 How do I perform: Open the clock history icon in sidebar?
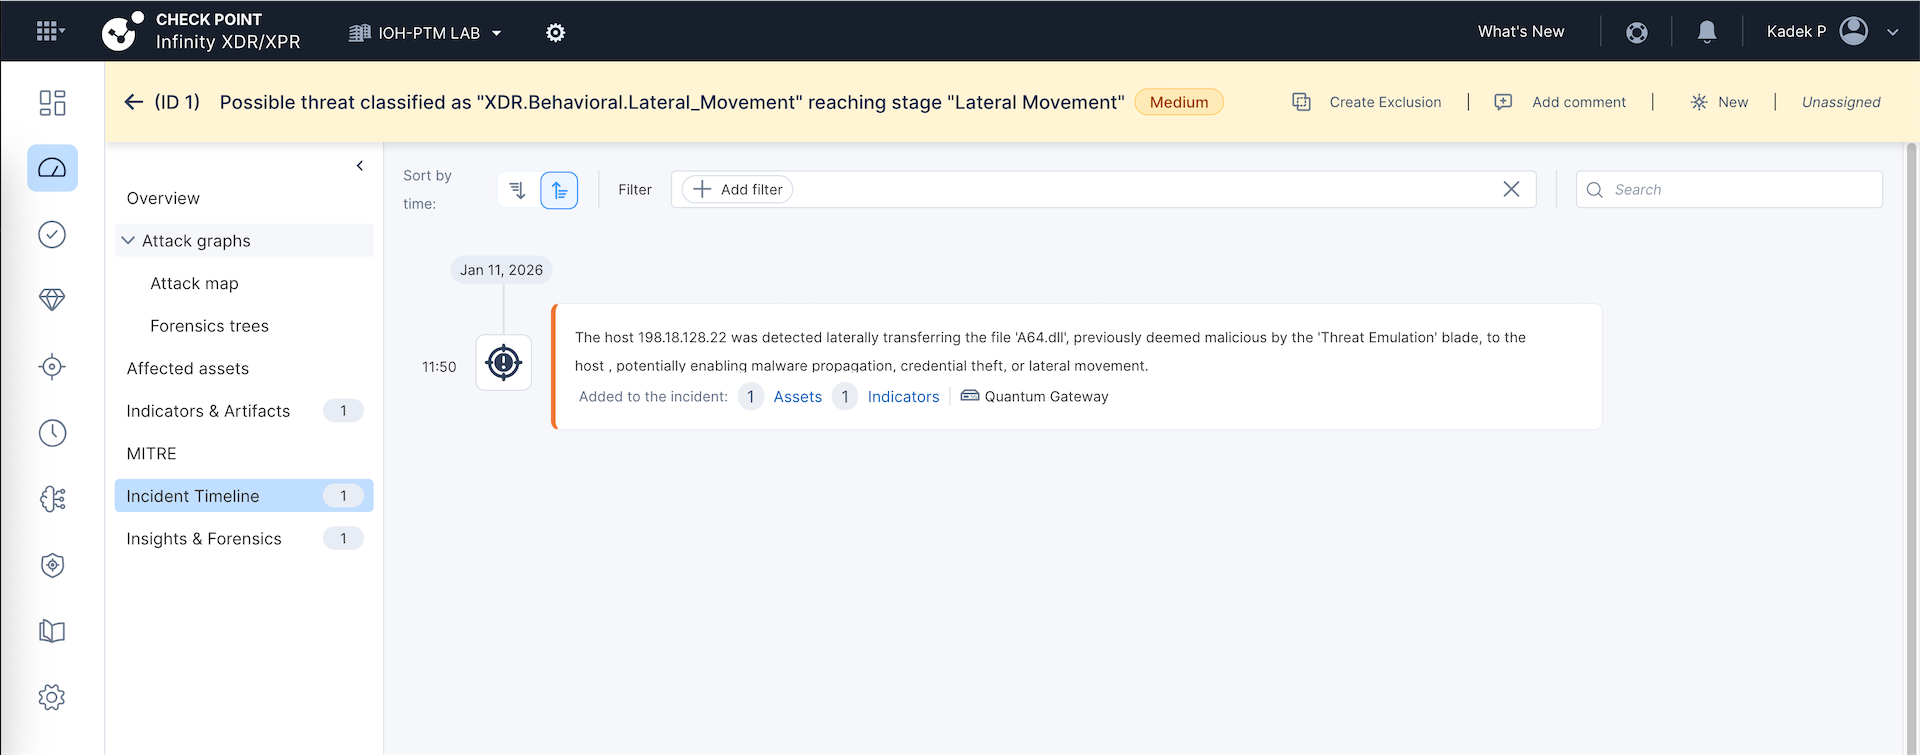[x=52, y=433]
